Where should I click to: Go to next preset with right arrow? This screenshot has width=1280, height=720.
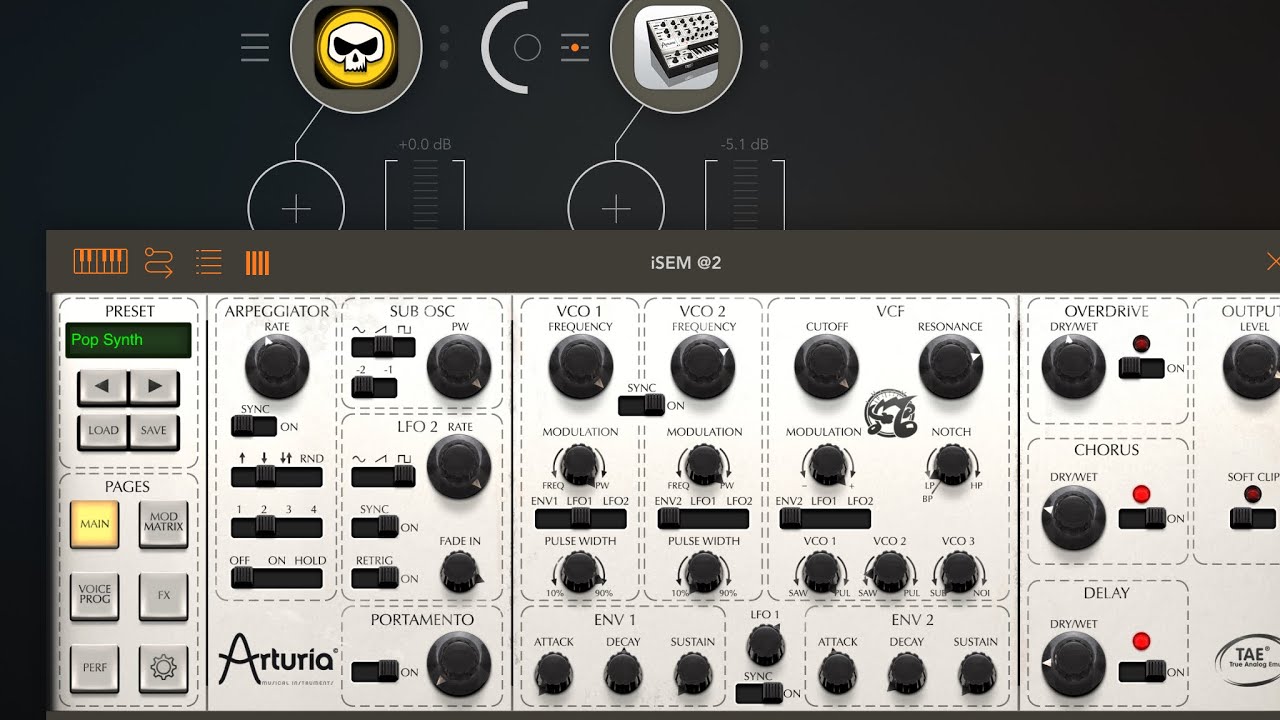(154, 386)
